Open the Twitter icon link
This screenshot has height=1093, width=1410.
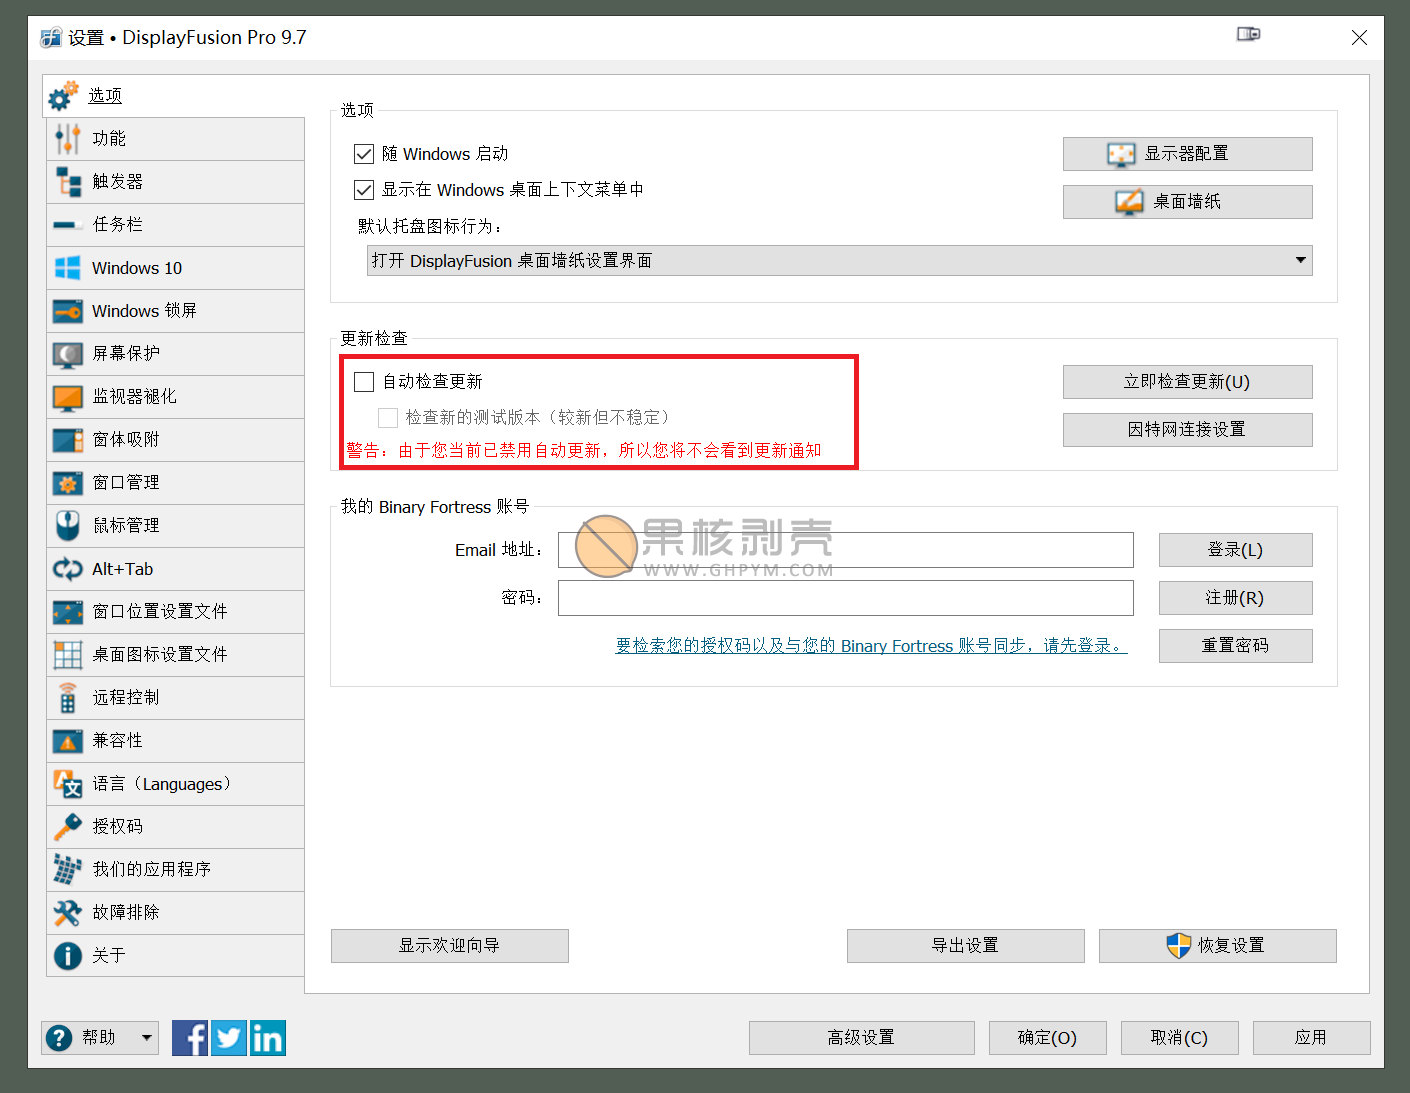click(229, 1038)
